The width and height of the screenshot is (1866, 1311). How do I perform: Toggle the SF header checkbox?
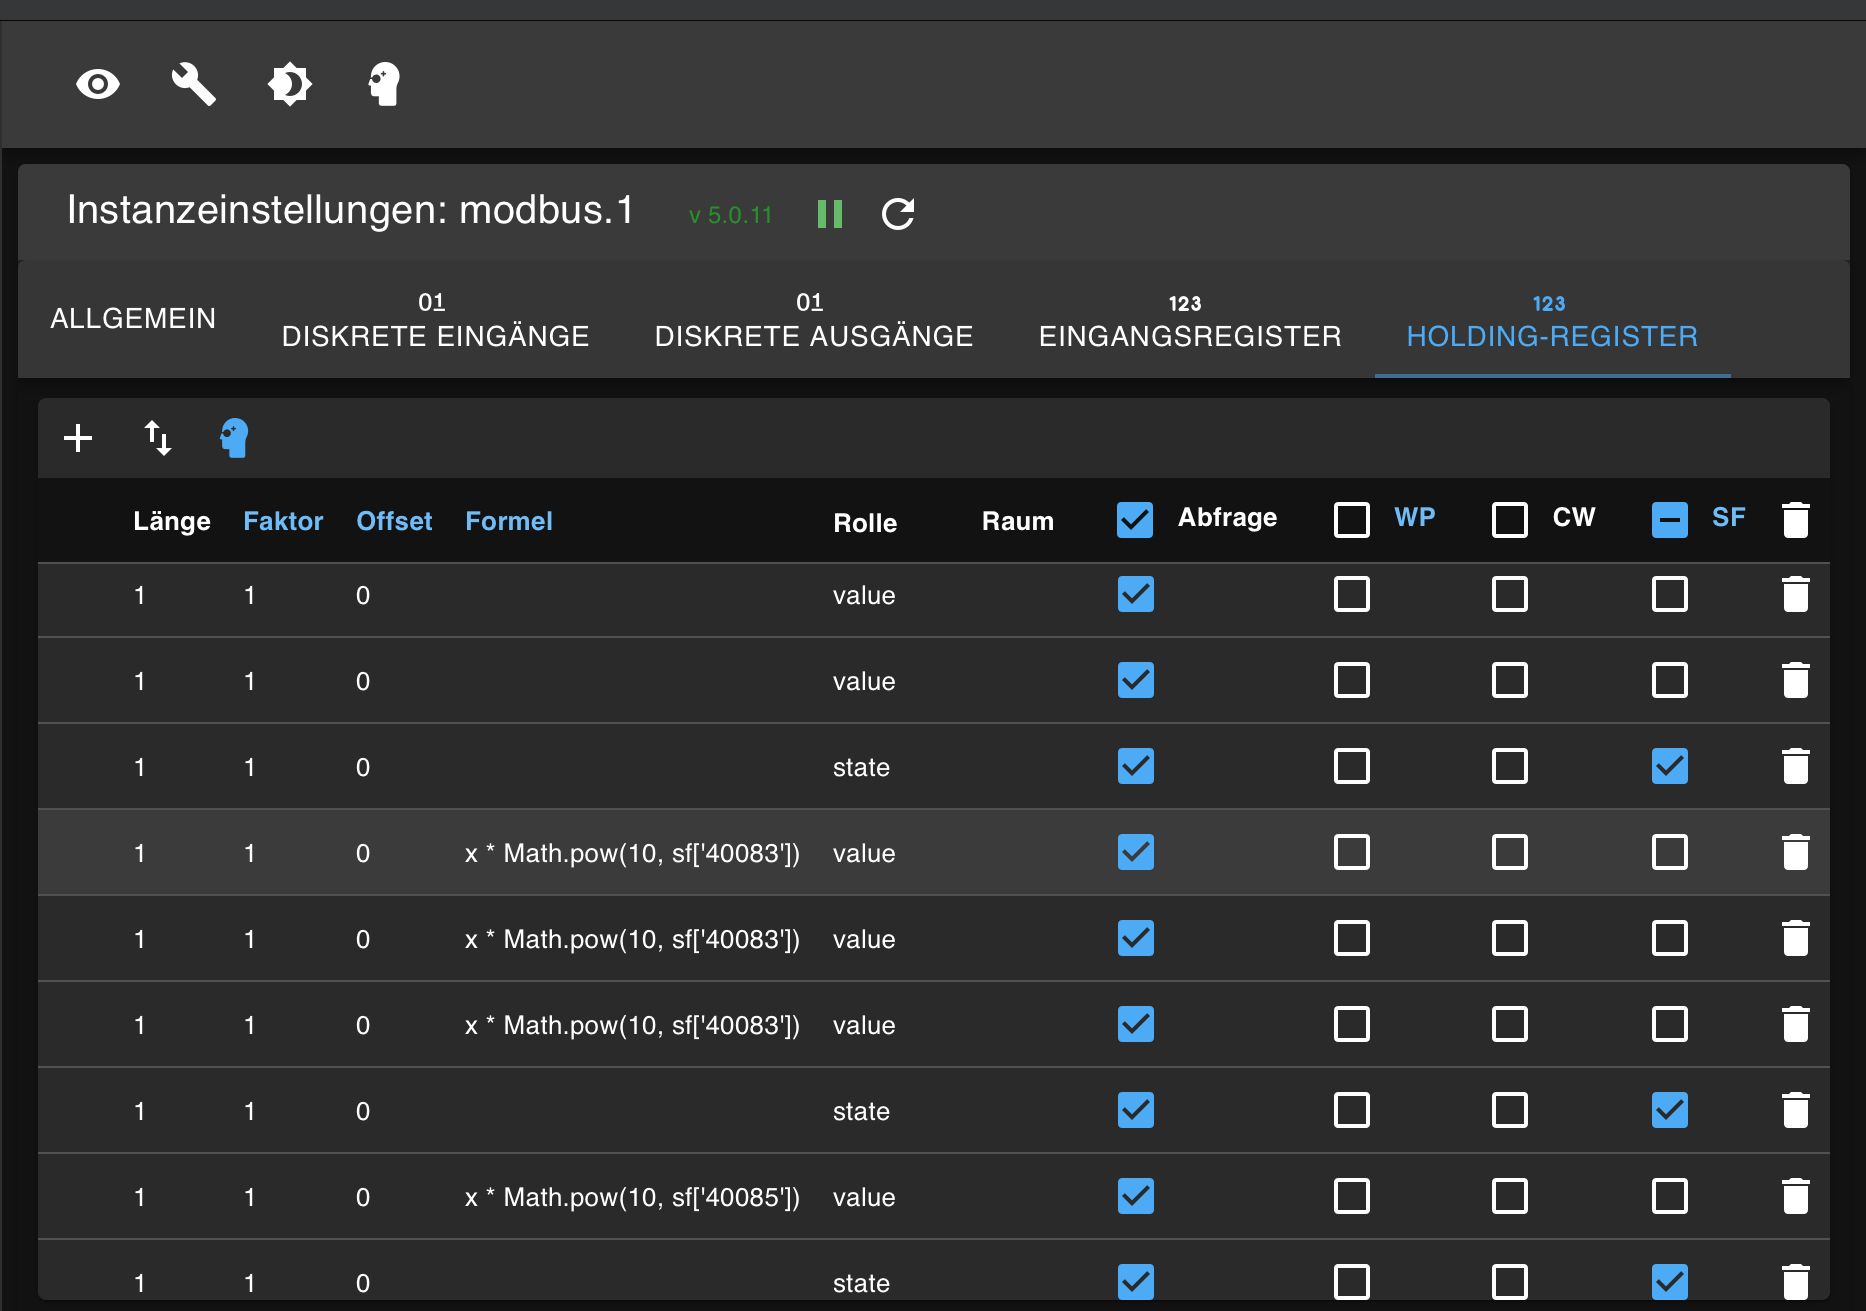coord(1670,520)
